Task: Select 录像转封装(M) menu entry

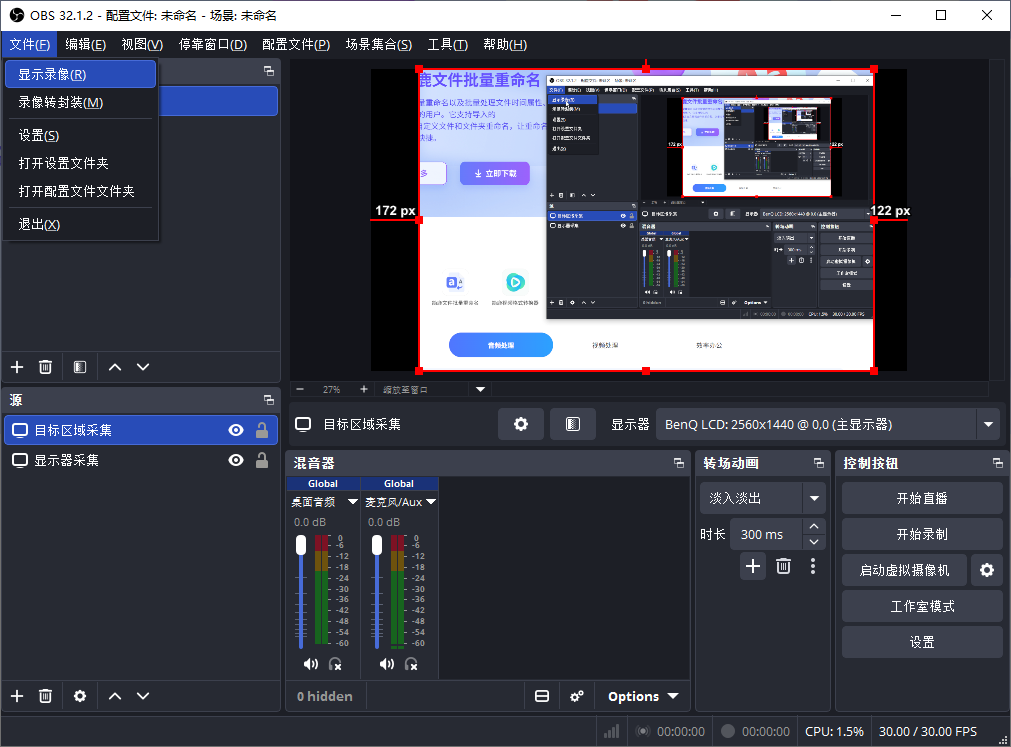Action: click(81, 102)
